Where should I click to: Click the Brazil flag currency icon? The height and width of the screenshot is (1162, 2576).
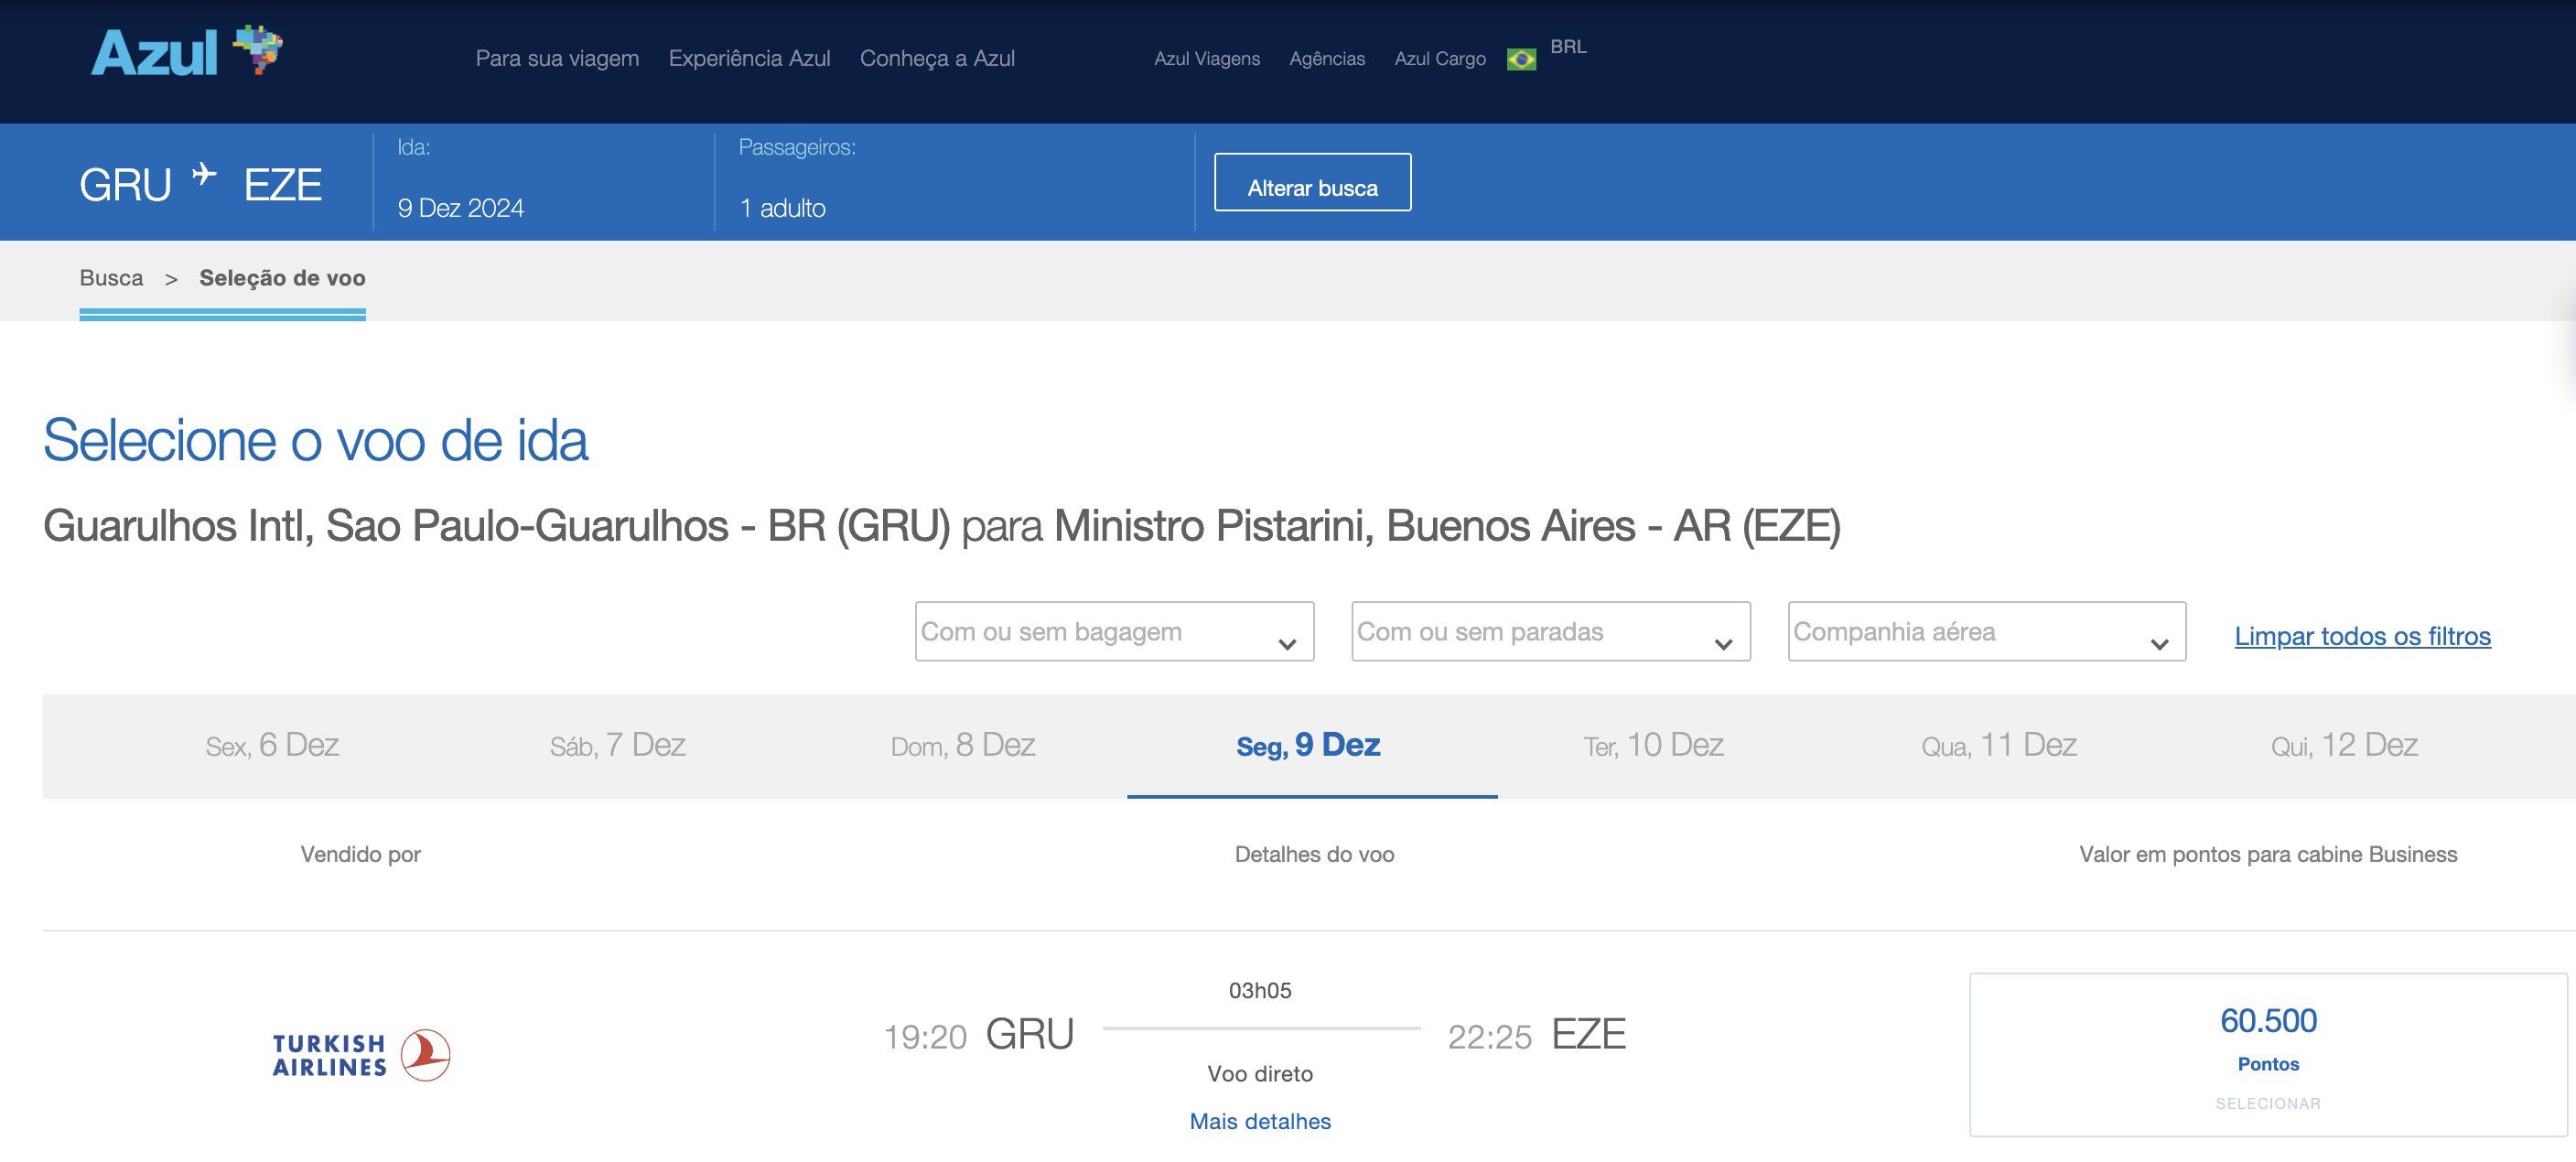(1521, 60)
